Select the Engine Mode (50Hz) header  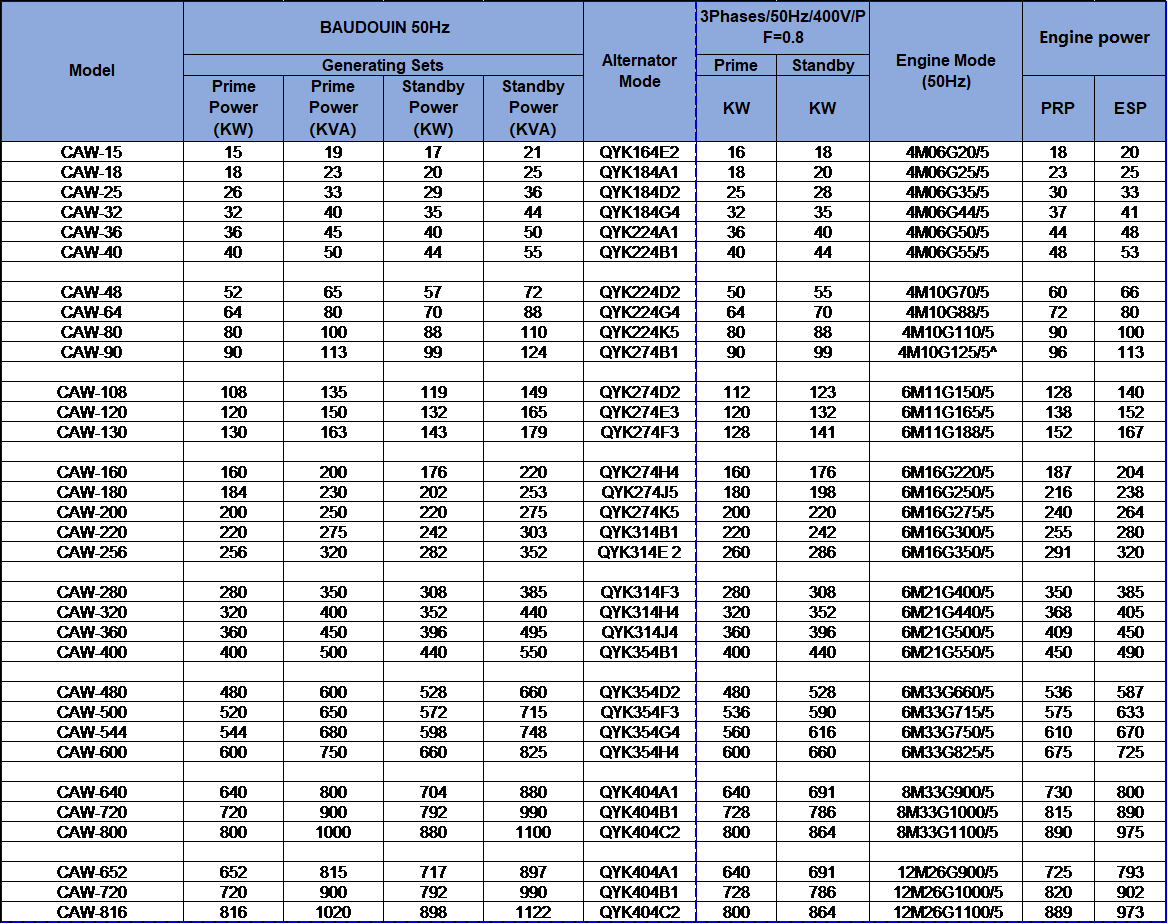tap(946, 71)
